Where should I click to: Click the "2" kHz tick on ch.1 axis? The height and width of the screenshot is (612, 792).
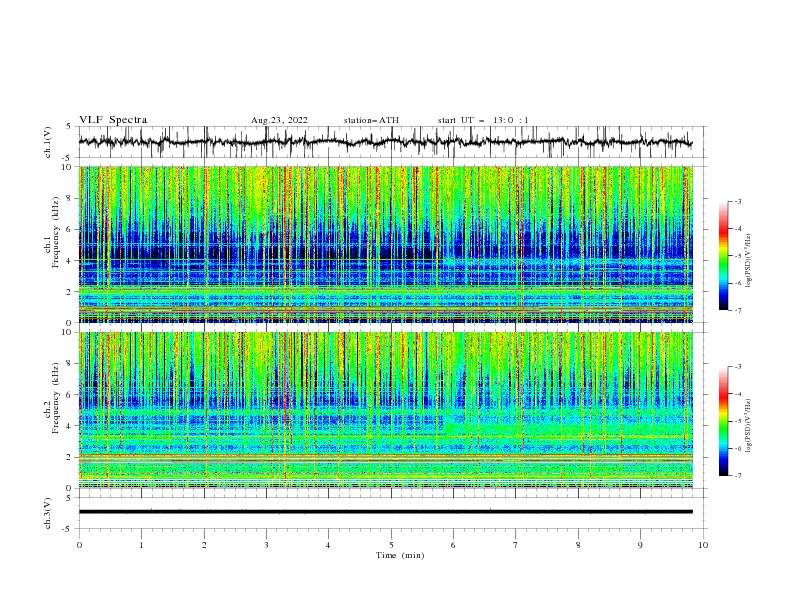(x=70, y=292)
